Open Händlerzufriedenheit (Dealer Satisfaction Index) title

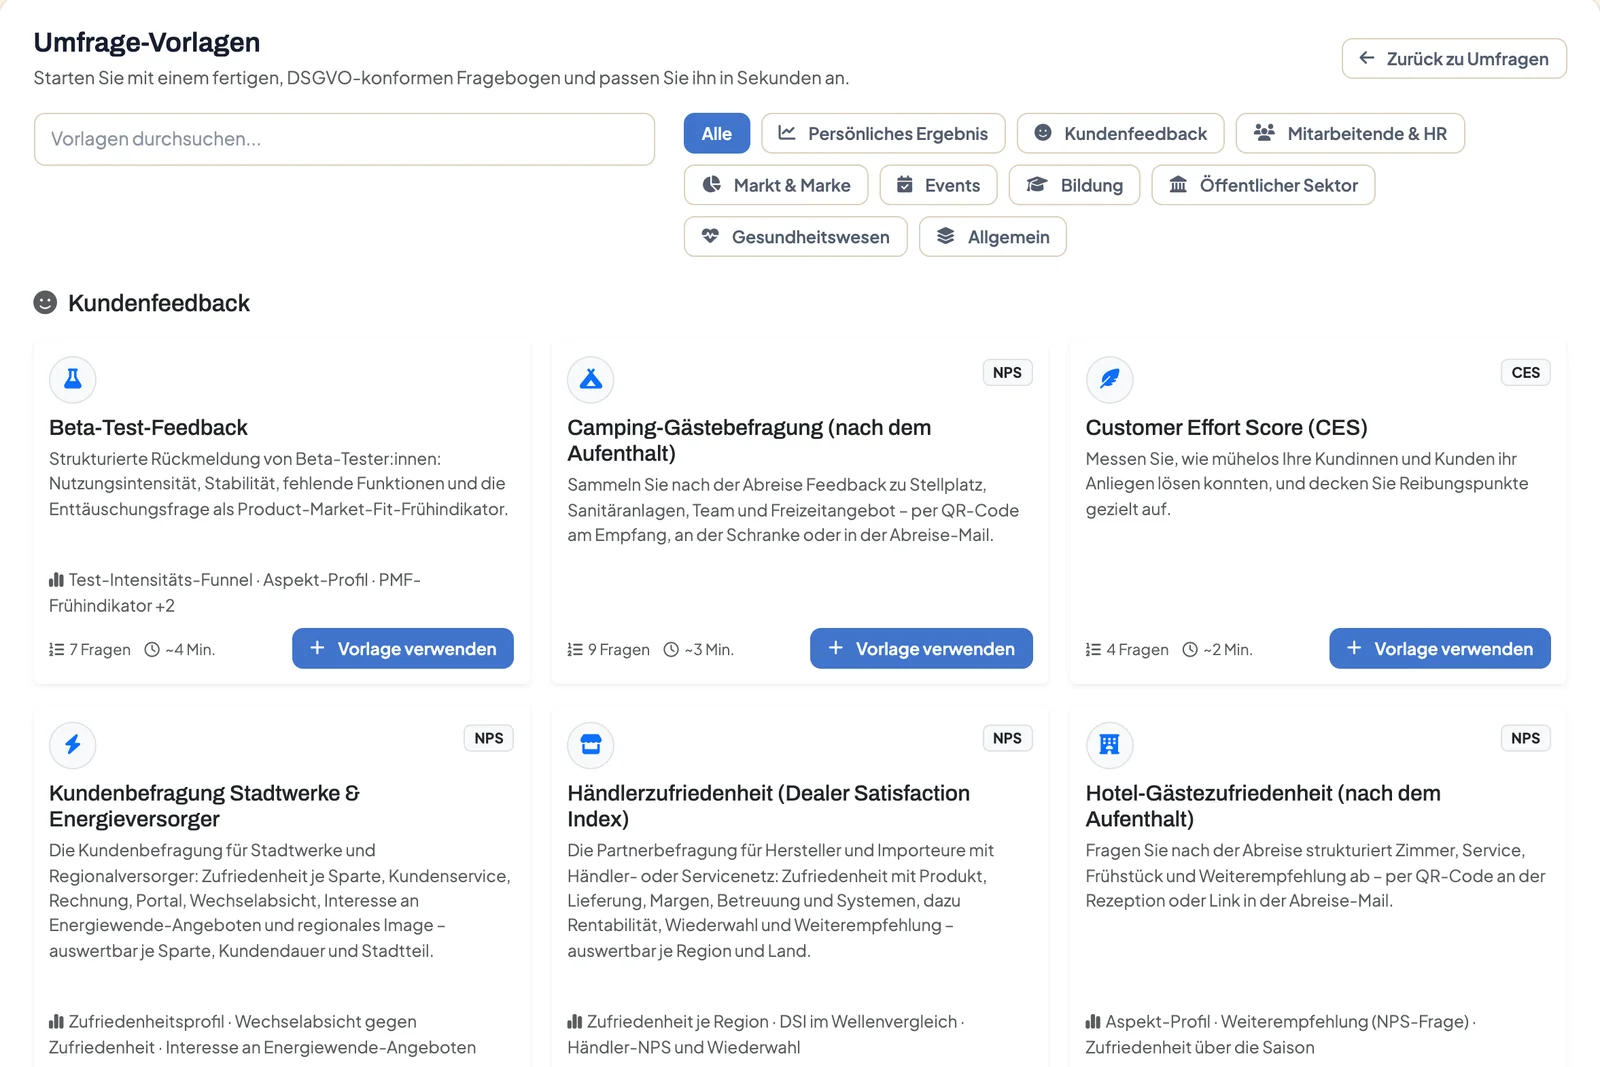(x=768, y=806)
